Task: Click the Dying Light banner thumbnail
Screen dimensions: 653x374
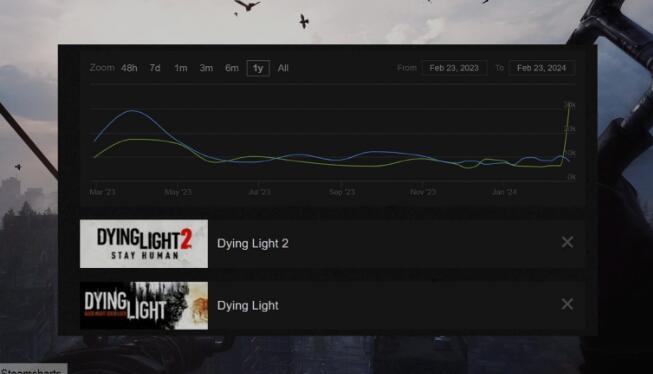Action: pyautogui.click(x=144, y=306)
